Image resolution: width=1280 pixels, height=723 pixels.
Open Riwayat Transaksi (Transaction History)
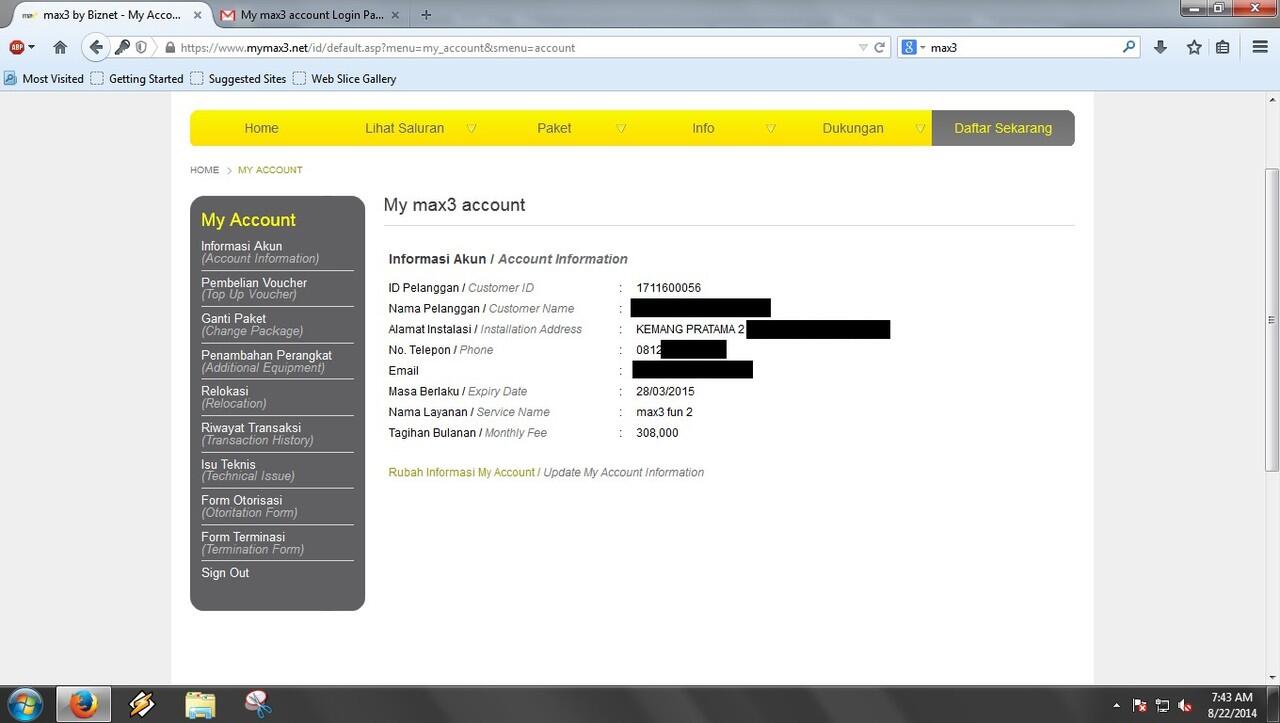[257, 434]
